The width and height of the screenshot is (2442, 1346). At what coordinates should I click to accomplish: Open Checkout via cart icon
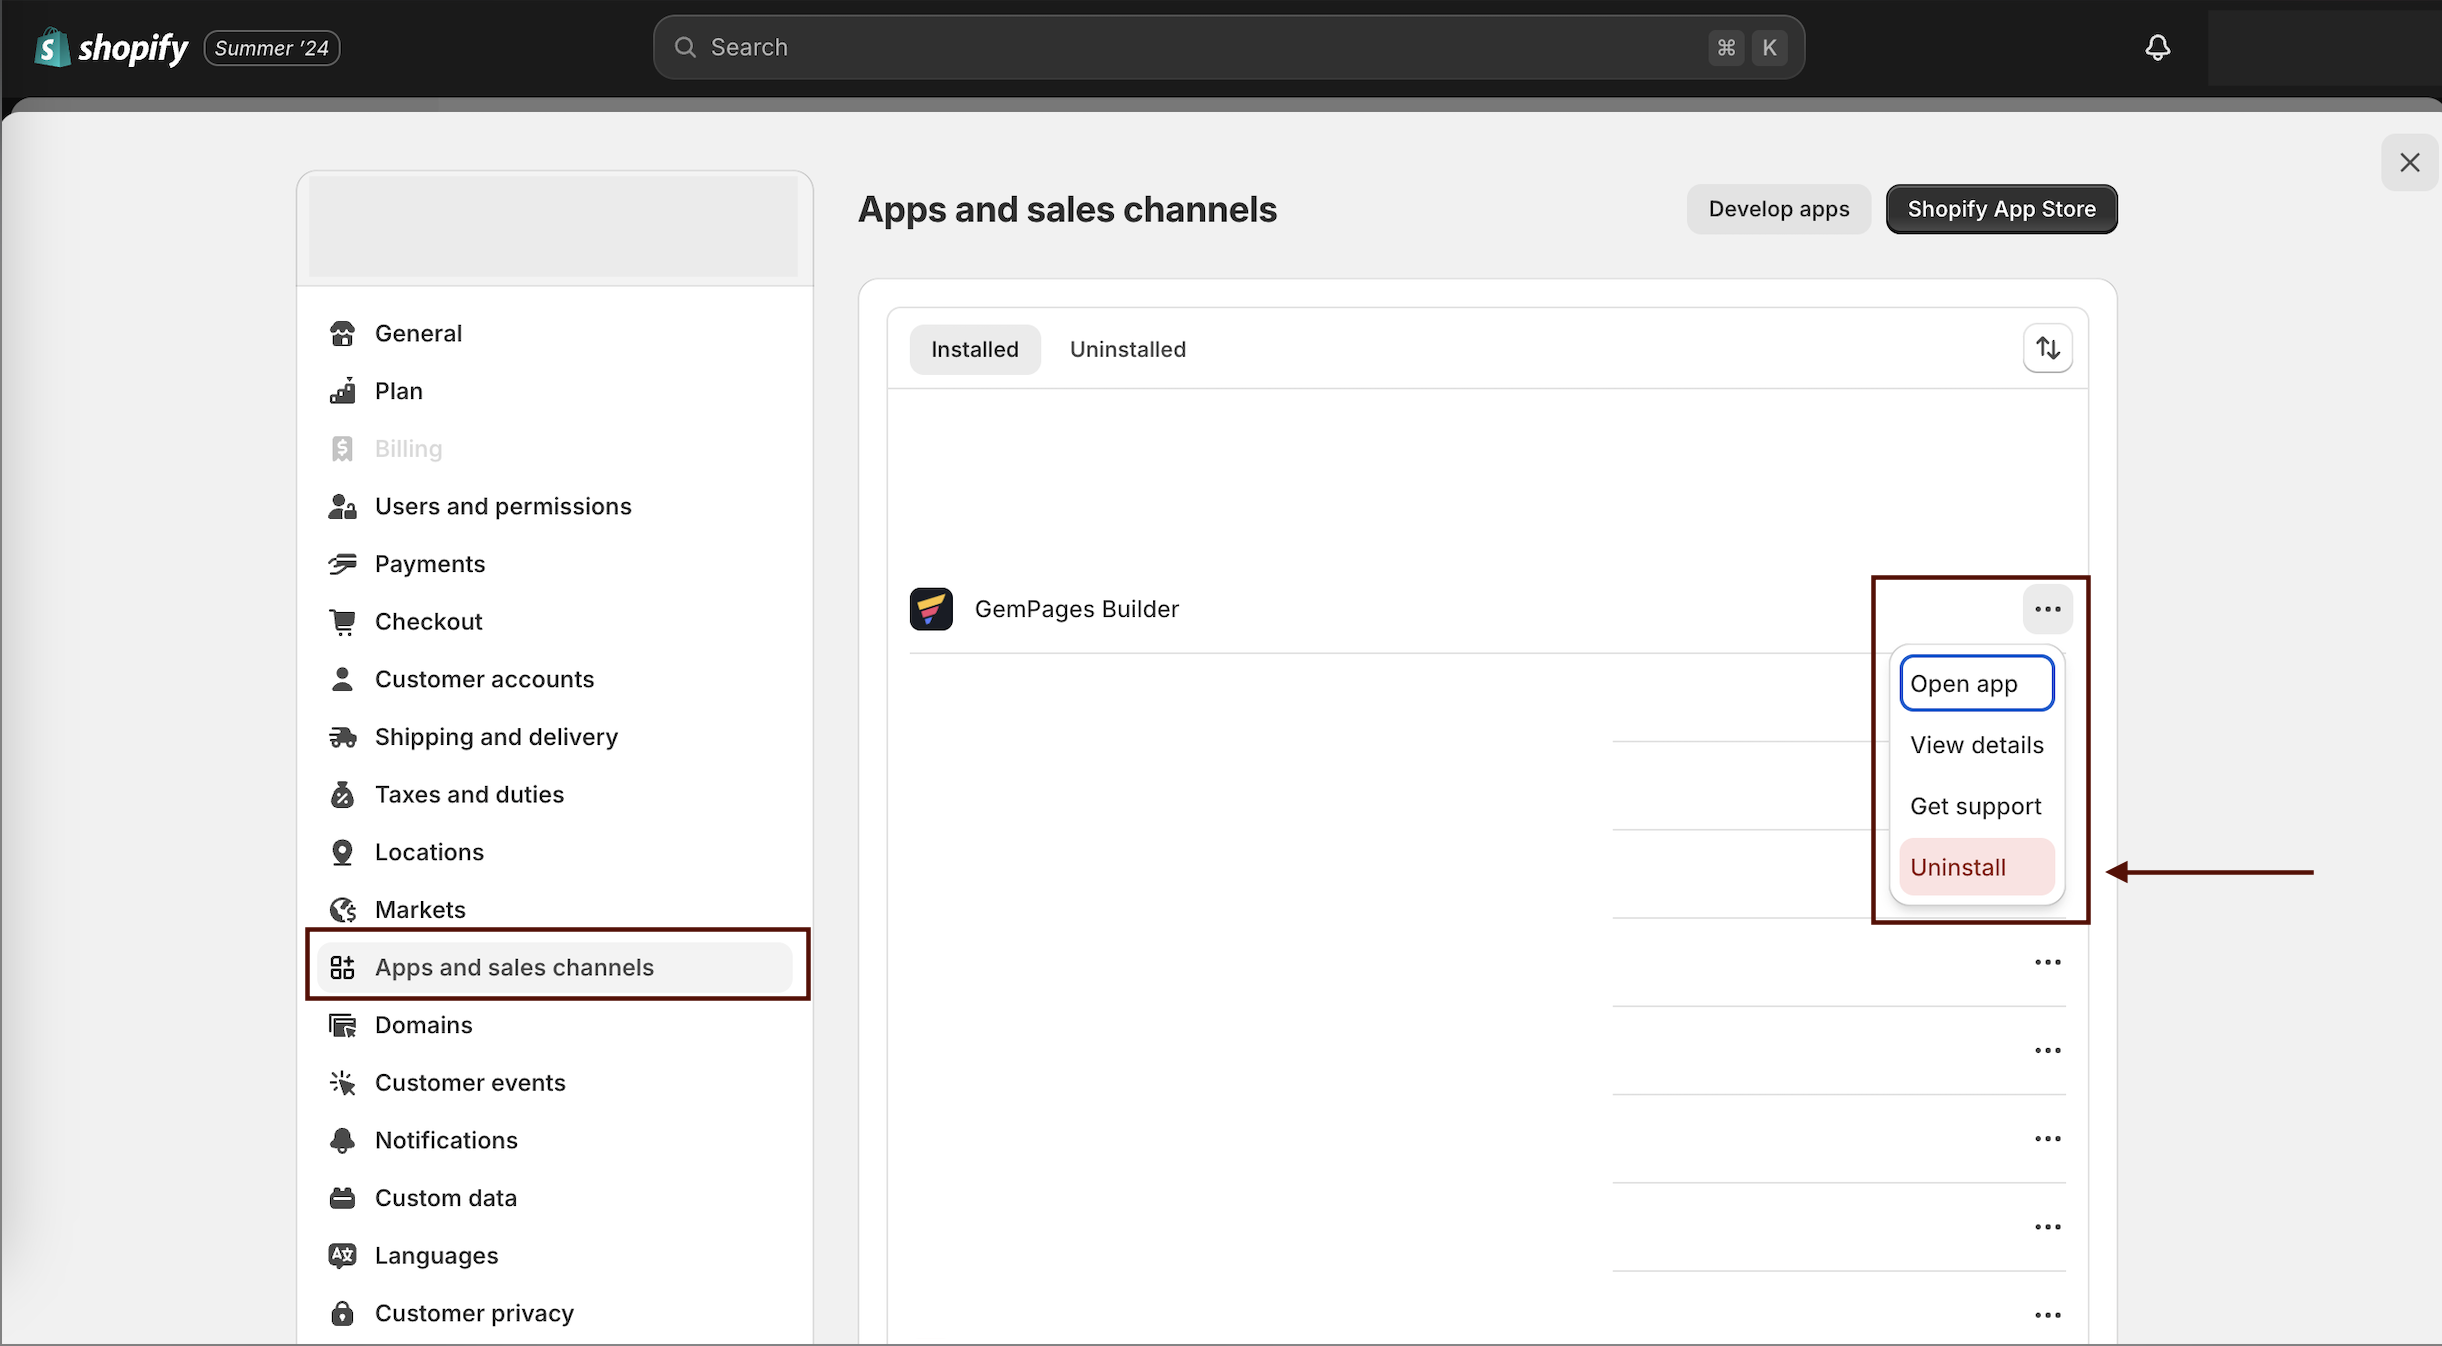[x=342, y=621]
